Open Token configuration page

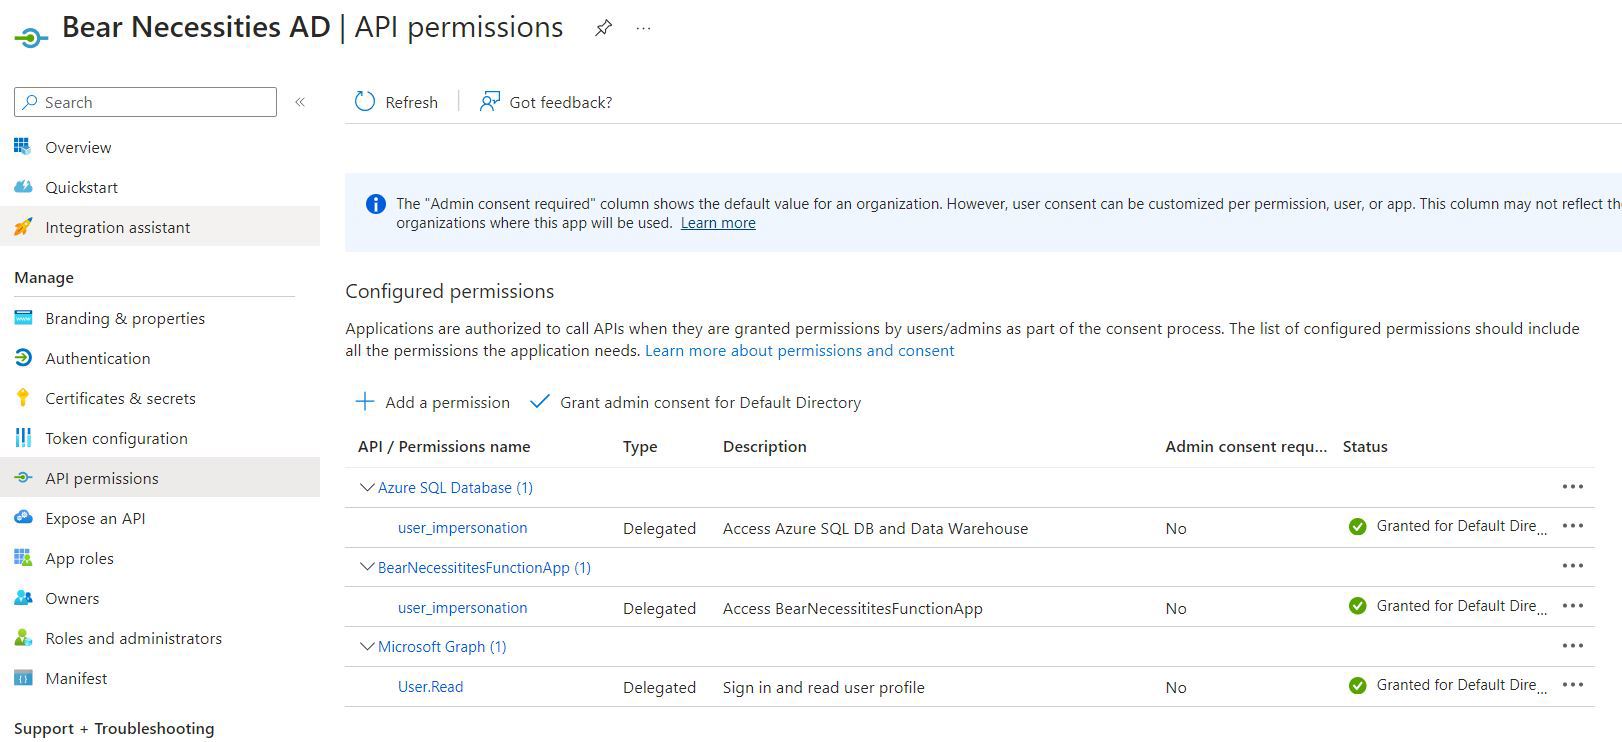point(116,438)
